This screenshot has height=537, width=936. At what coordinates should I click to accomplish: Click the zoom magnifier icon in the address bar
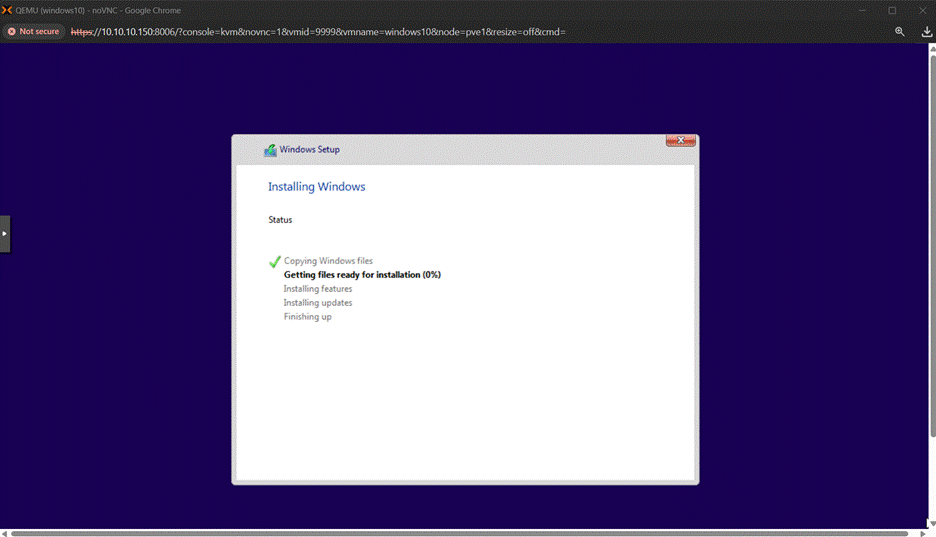tap(900, 32)
